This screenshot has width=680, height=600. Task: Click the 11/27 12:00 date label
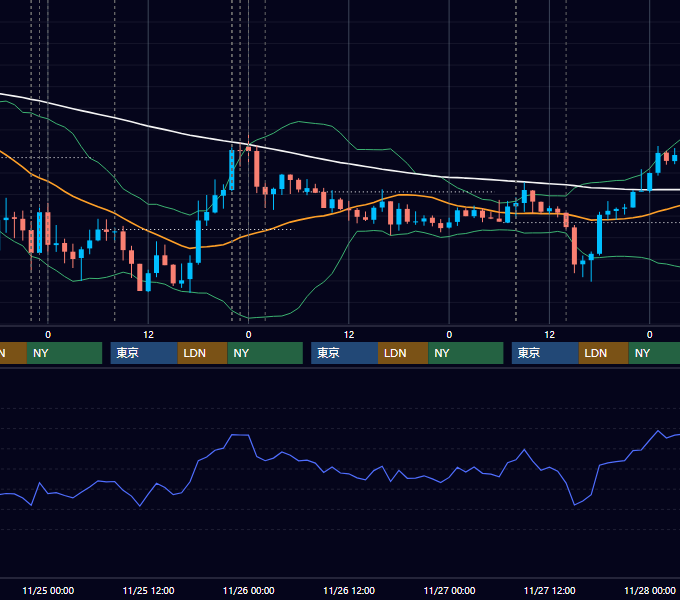click(549, 590)
